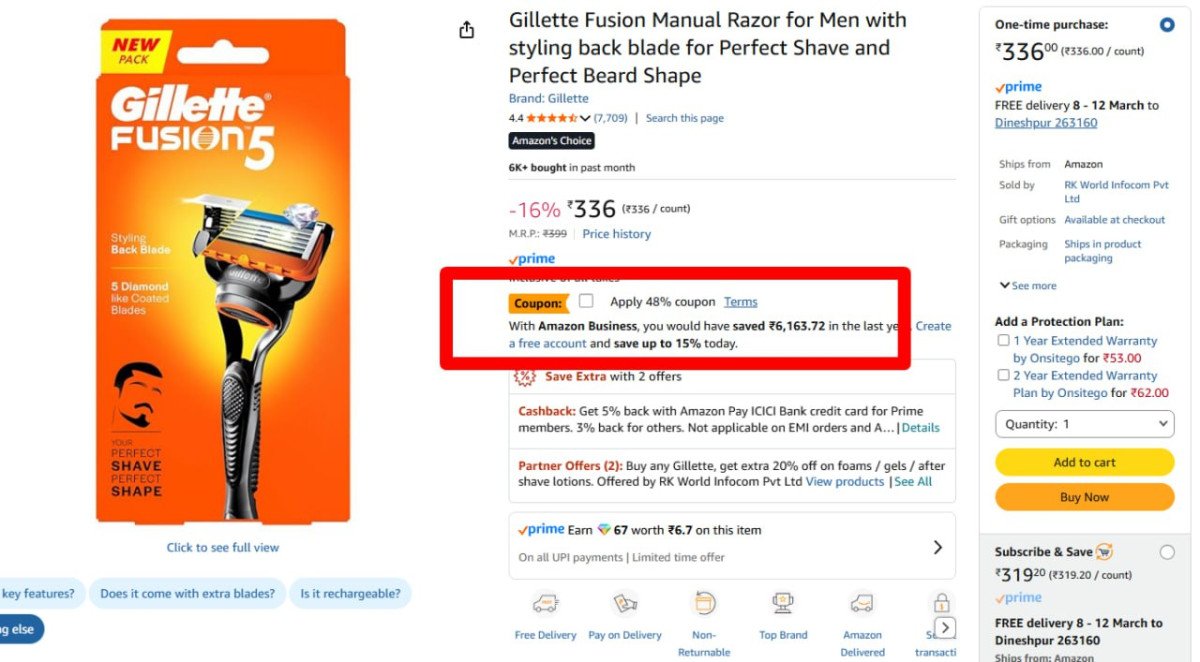
Task: Open the Quantity dropdown
Action: click(x=1084, y=424)
